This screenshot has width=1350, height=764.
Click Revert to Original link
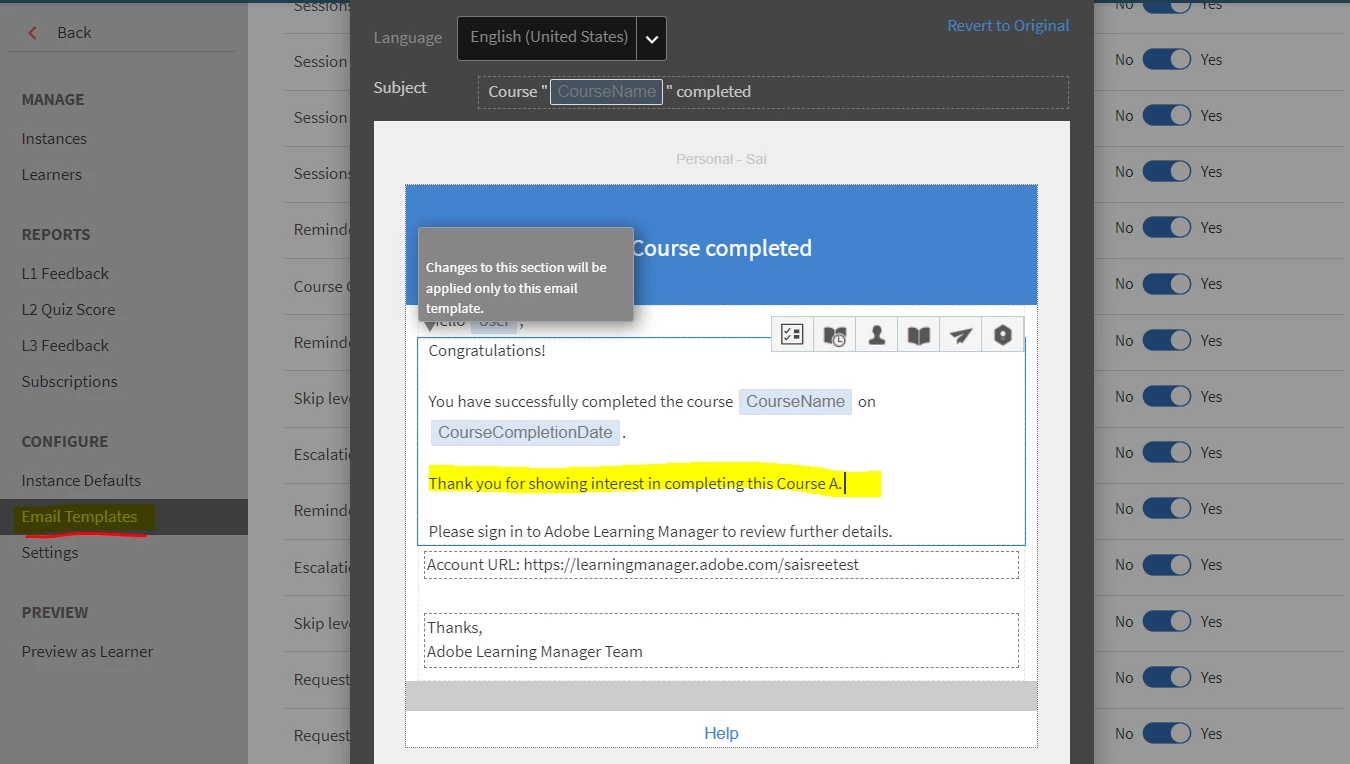pos(1008,26)
